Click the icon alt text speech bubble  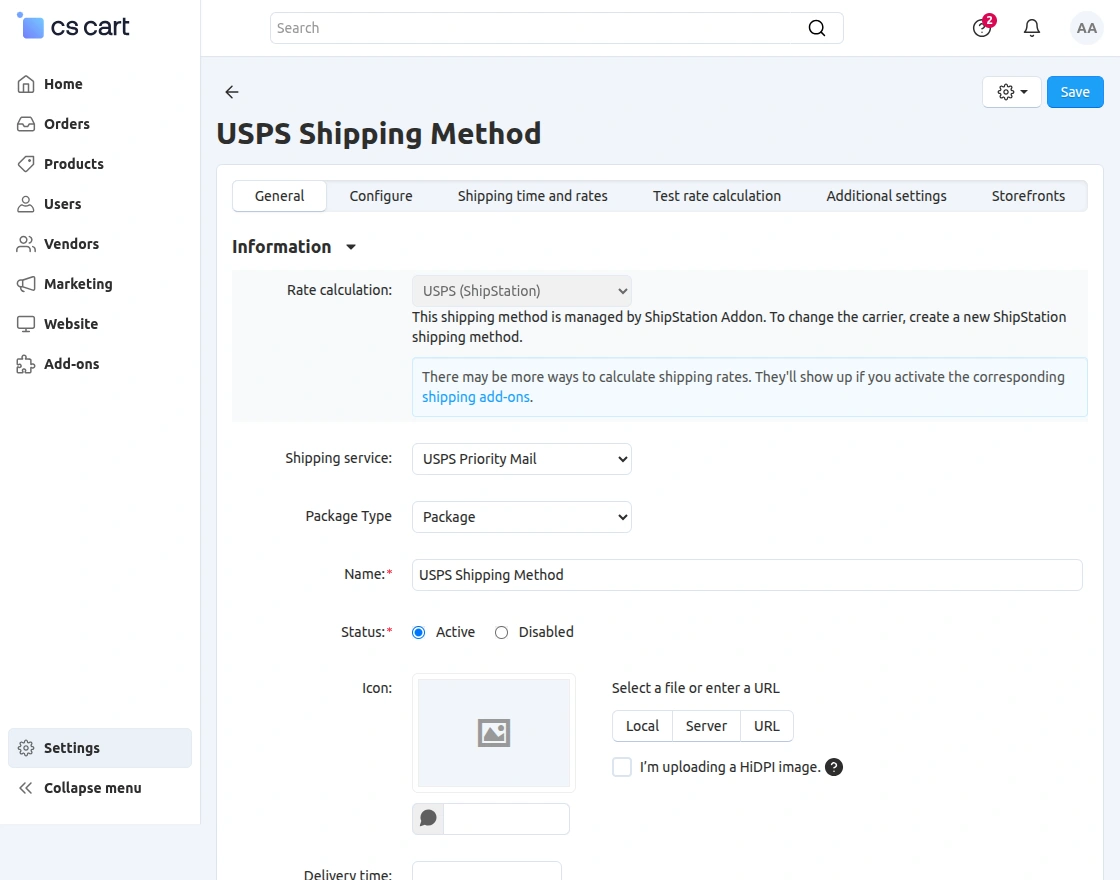[428, 819]
